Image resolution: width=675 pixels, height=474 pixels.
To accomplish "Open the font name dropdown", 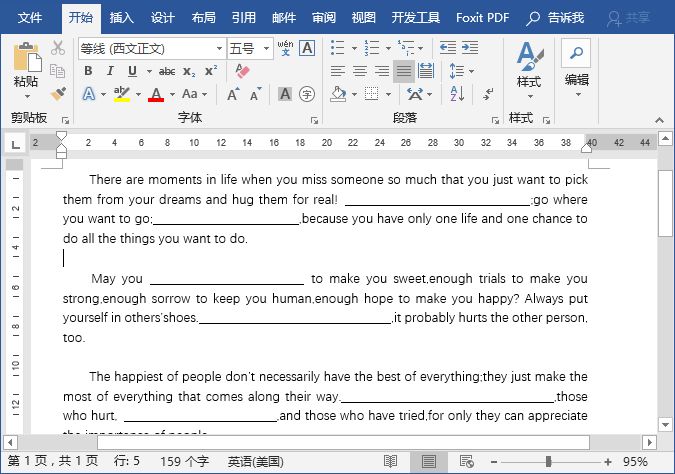I will (x=219, y=48).
